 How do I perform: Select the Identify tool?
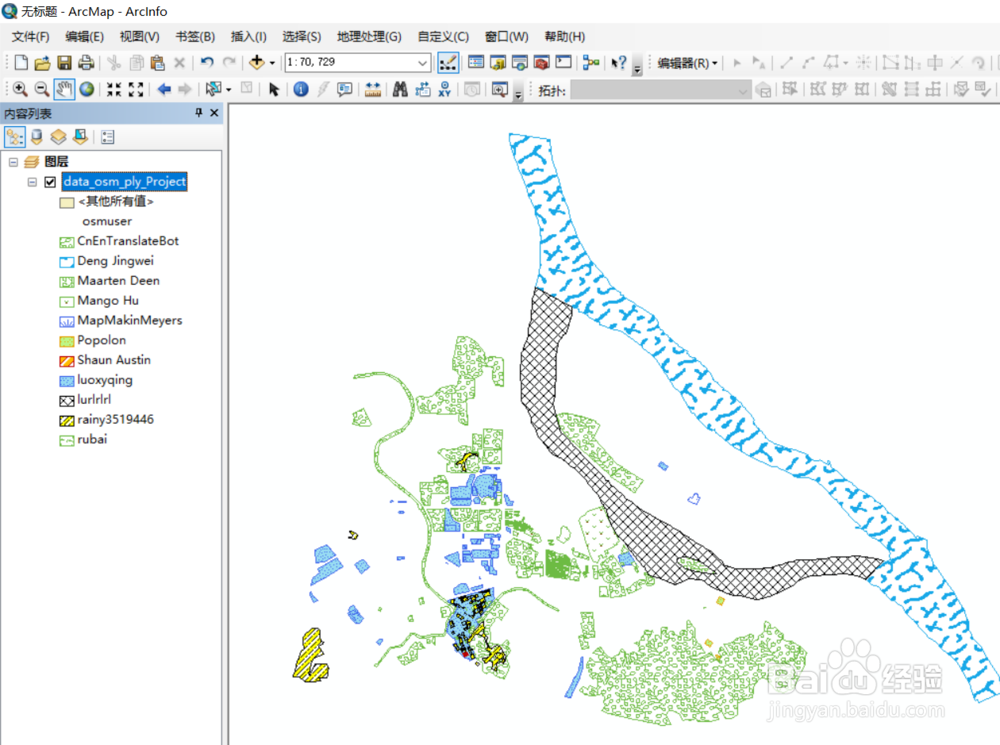tap(303, 89)
